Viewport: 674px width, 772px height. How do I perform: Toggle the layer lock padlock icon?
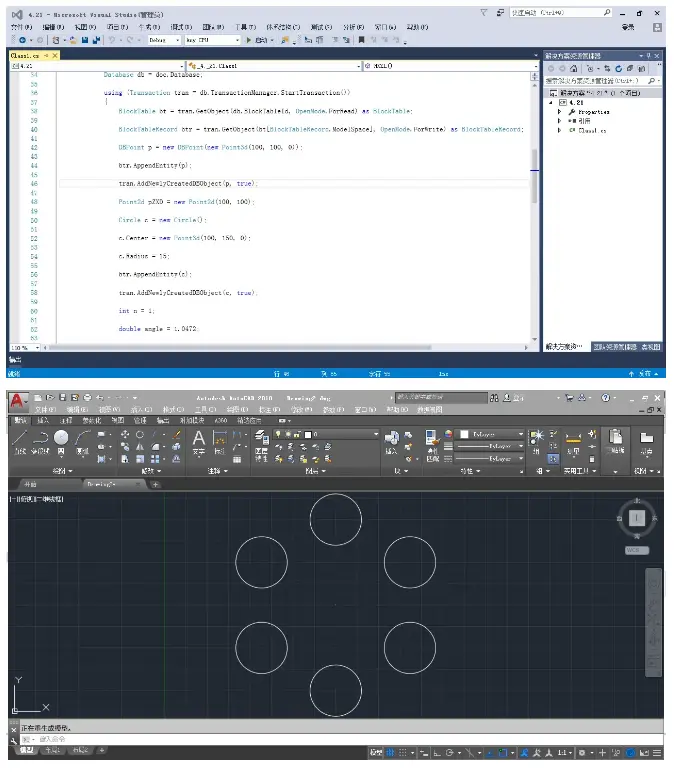(x=297, y=434)
